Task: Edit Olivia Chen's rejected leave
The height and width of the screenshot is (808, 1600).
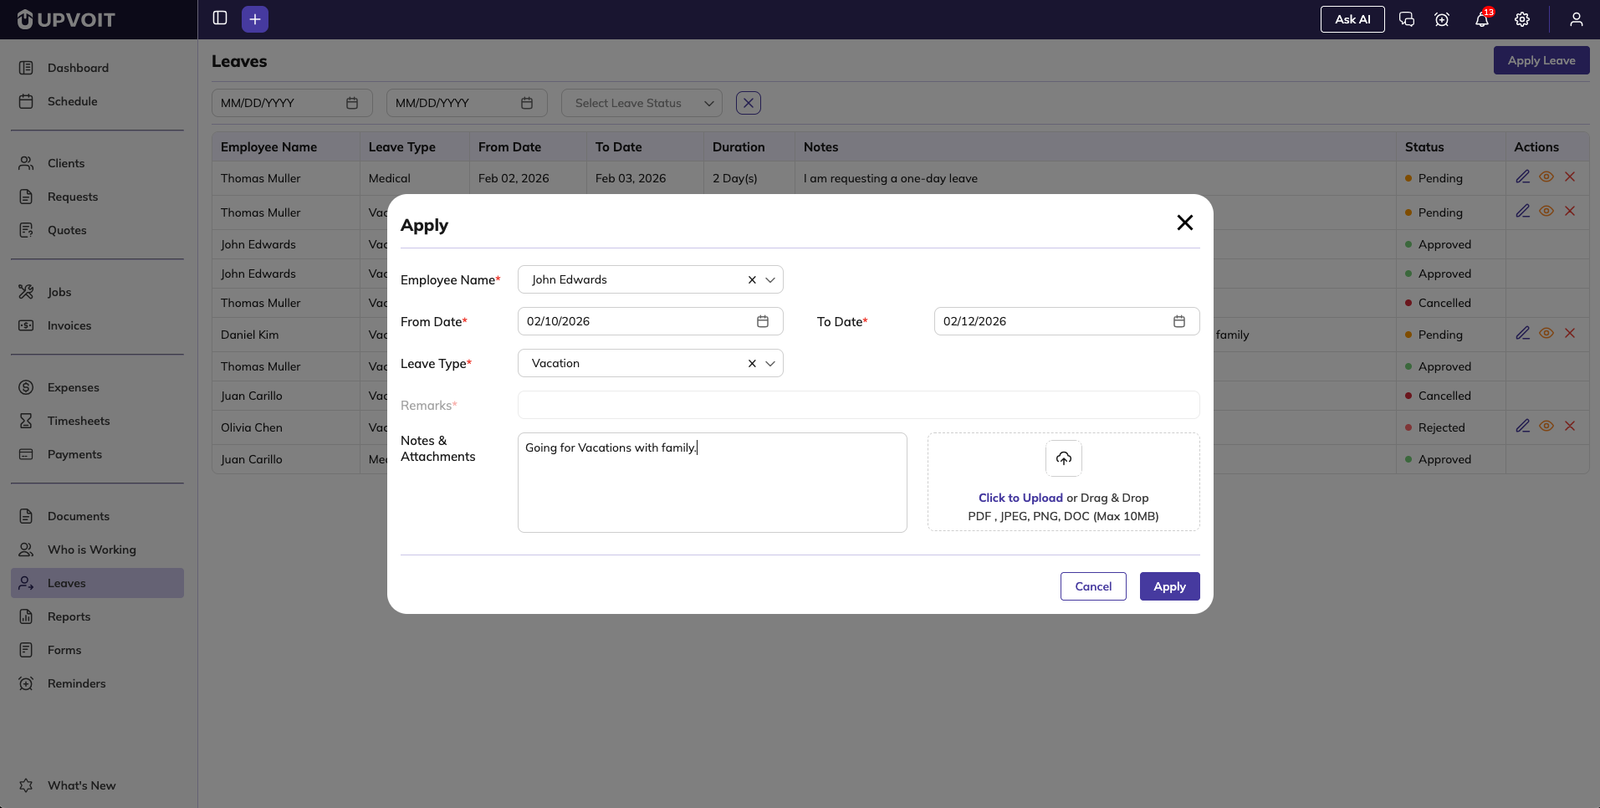Action: pyautogui.click(x=1522, y=426)
